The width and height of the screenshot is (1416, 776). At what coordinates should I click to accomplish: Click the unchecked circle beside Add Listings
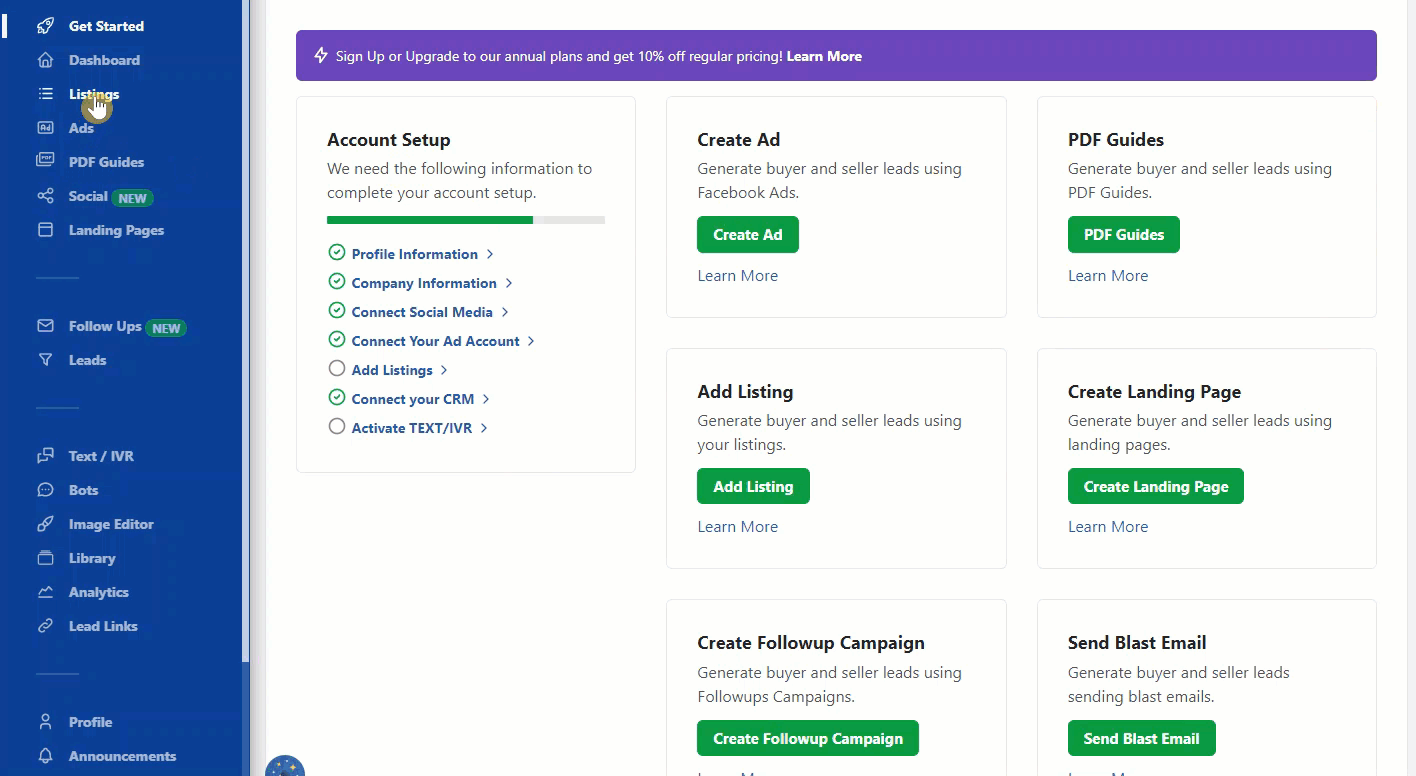[x=337, y=369]
